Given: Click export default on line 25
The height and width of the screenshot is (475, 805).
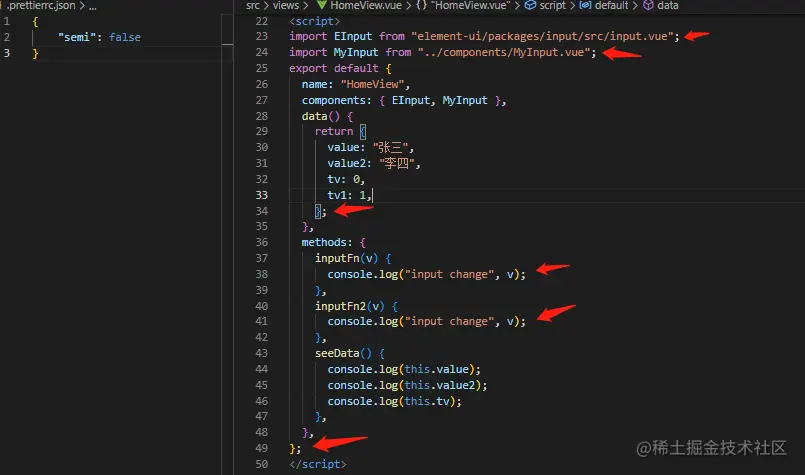Looking at the screenshot, I should [334, 68].
